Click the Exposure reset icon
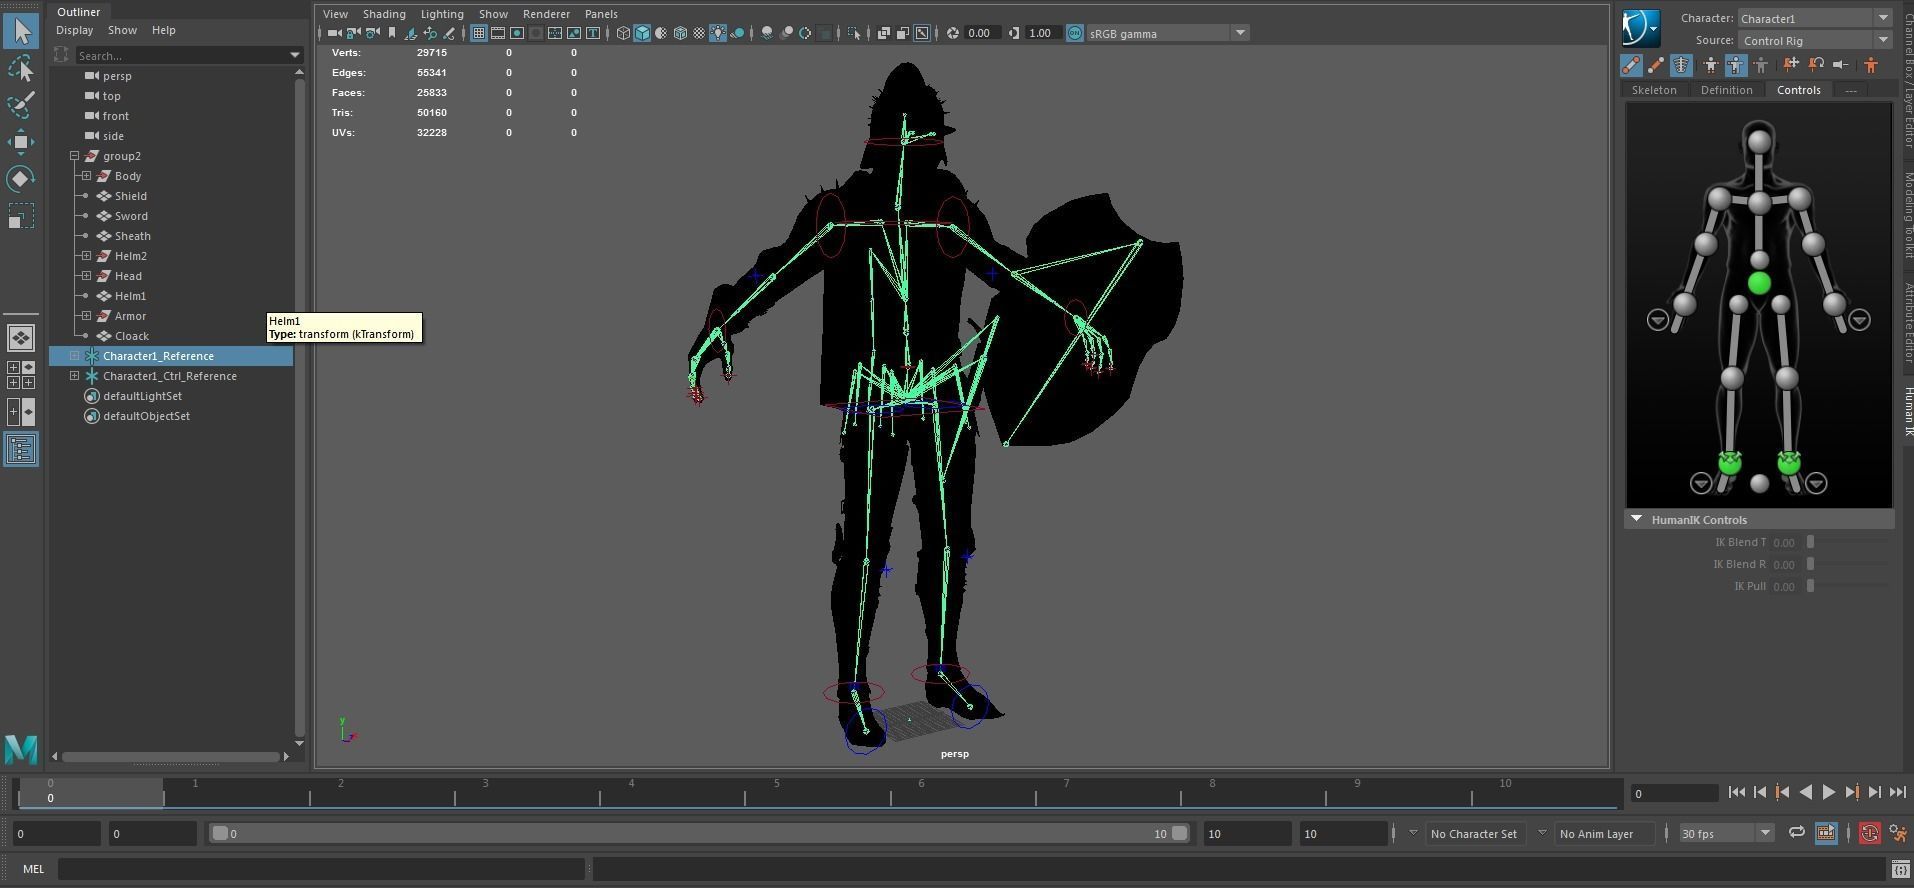 [953, 33]
